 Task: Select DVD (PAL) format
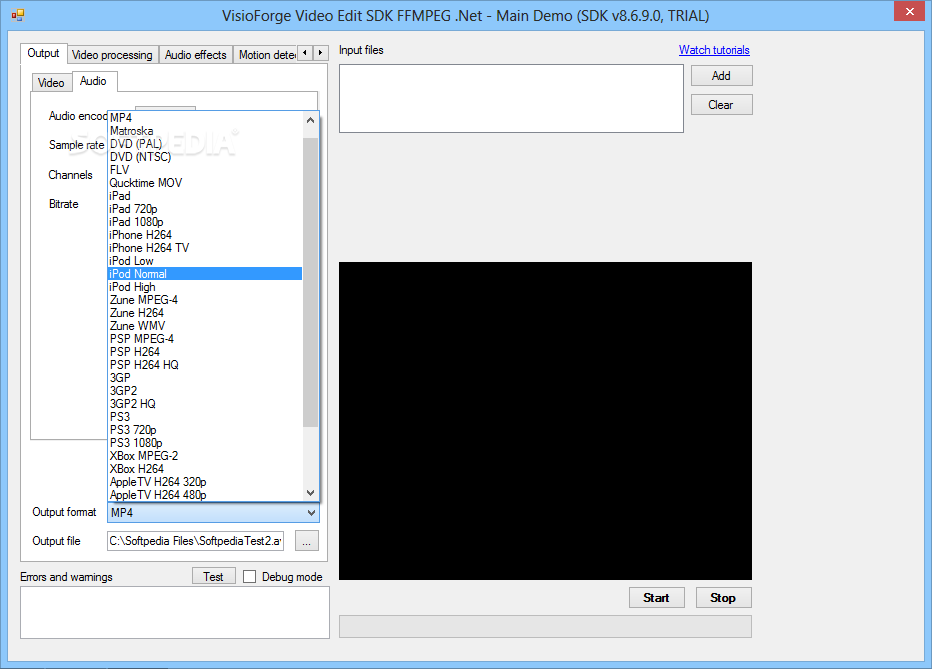coord(205,144)
